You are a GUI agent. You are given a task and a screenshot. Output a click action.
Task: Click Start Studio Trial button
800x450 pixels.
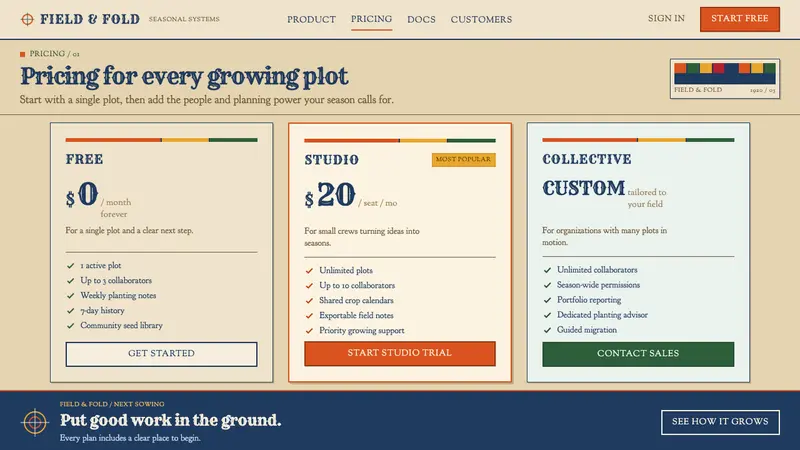(399, 353)
